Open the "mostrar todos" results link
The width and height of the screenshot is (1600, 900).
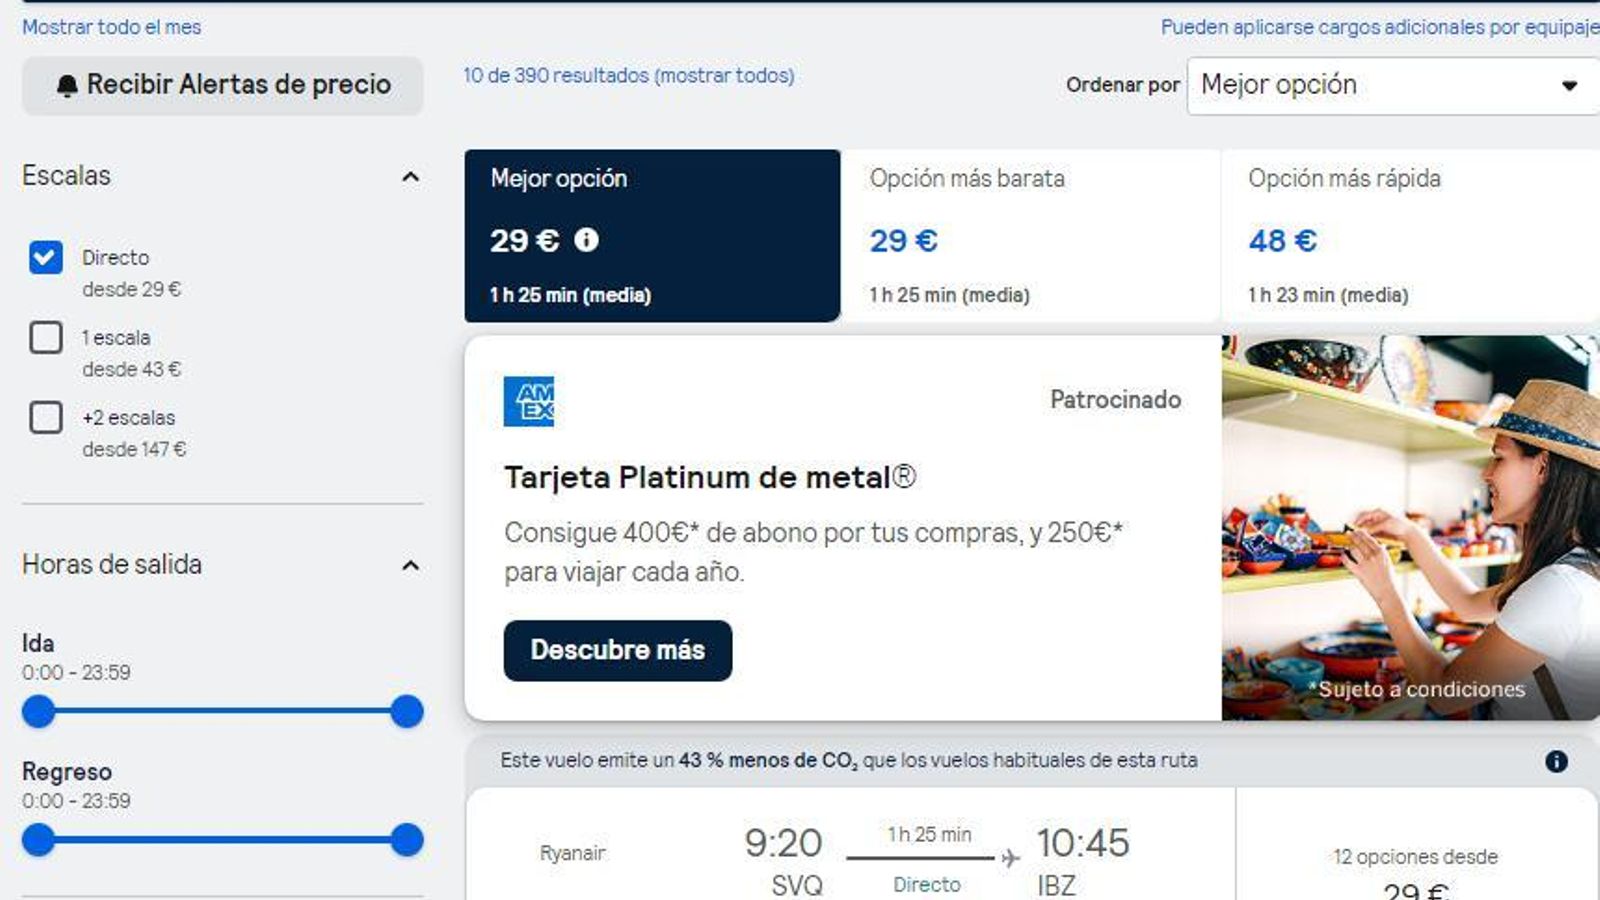[x=722, y=75]
